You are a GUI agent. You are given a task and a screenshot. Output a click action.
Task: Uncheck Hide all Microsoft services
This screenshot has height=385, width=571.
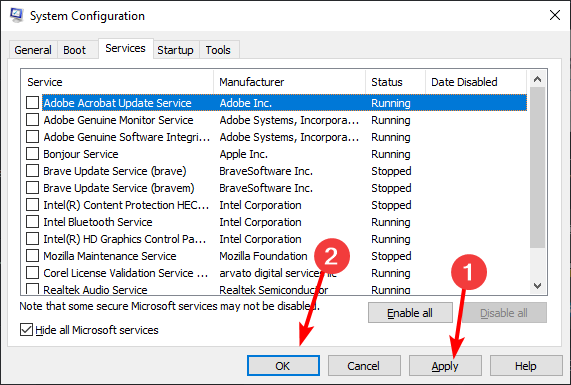point(26,330)
